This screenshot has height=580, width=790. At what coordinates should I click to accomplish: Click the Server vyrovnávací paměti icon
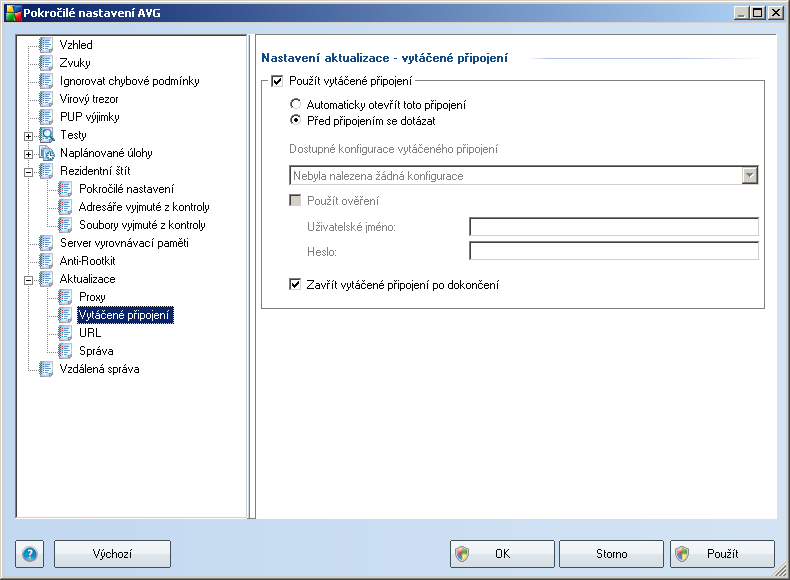(46, 243)
